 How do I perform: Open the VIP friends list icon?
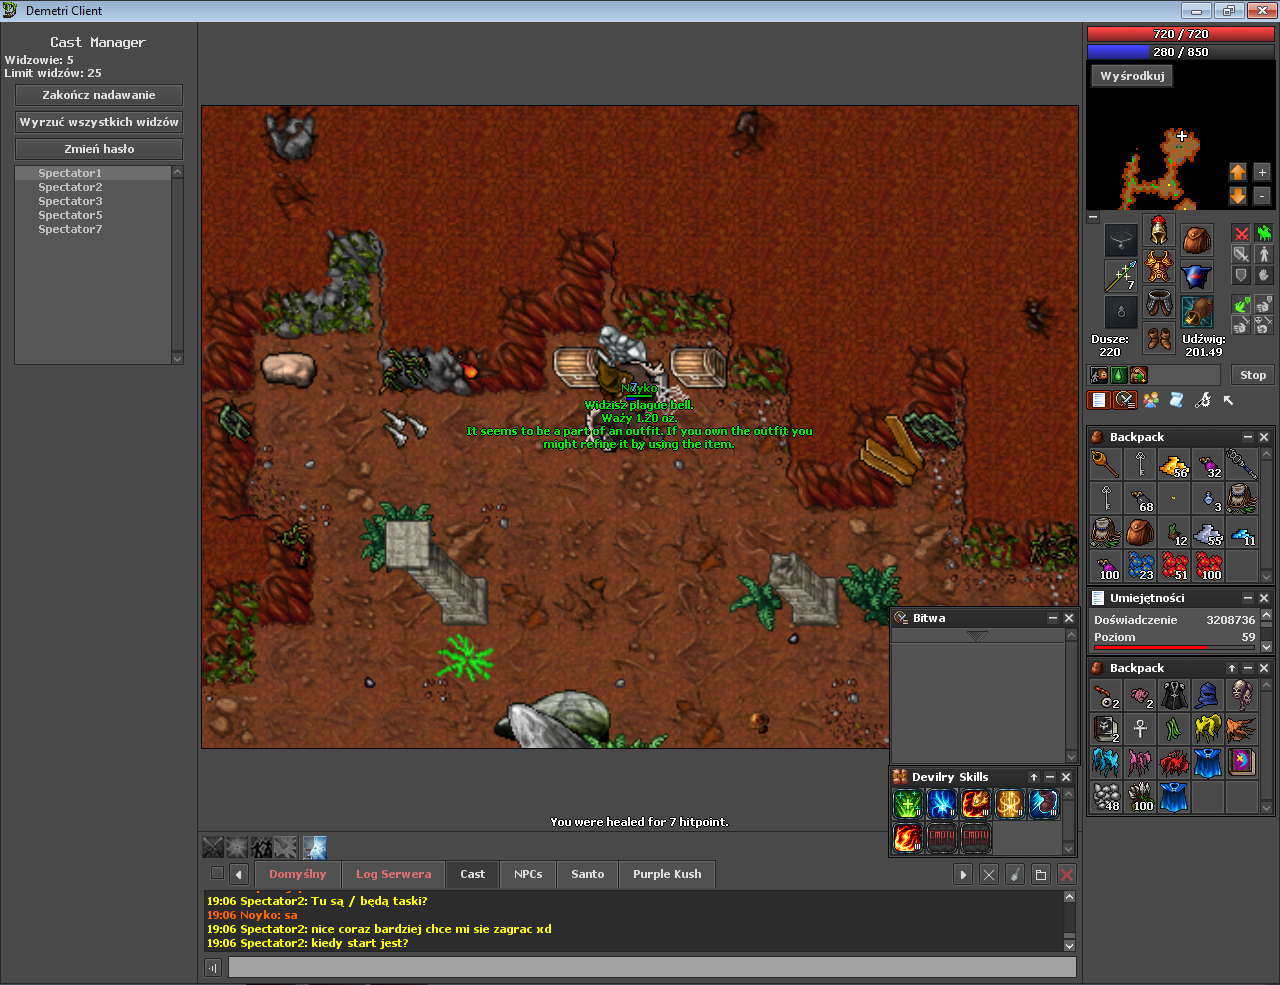pos(1151,400)
